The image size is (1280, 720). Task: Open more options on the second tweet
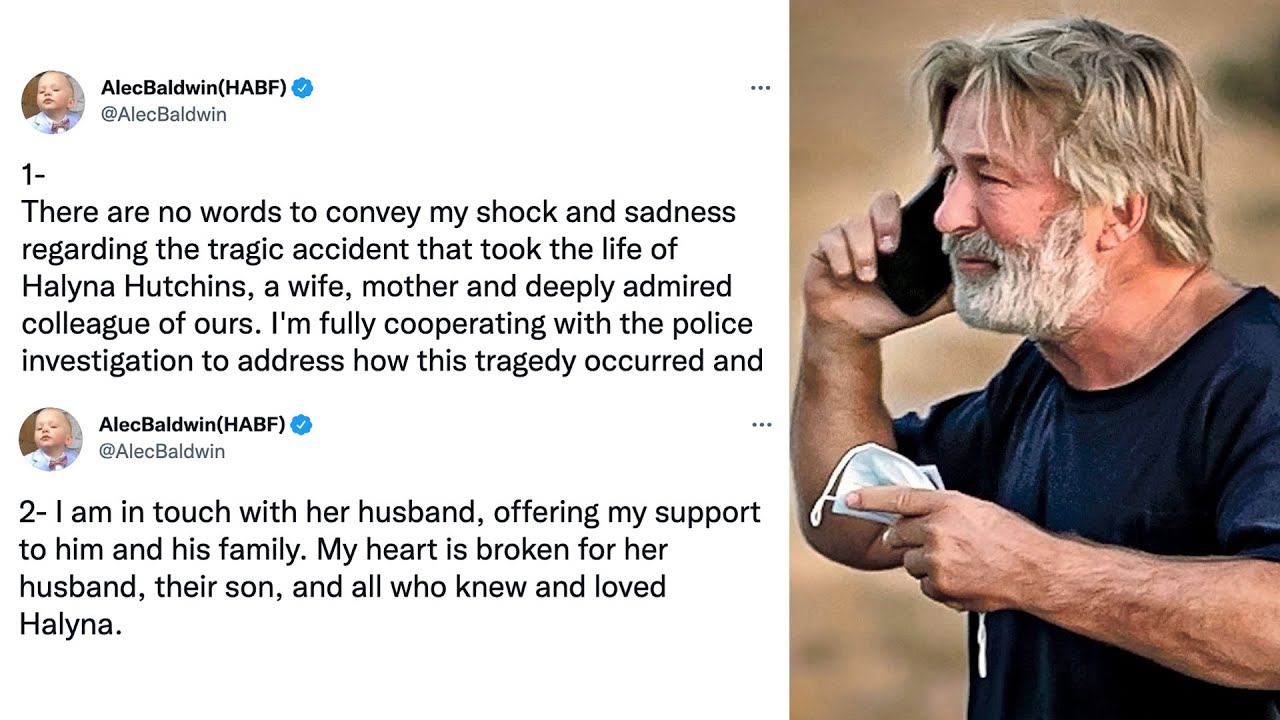tap(761, 425)
